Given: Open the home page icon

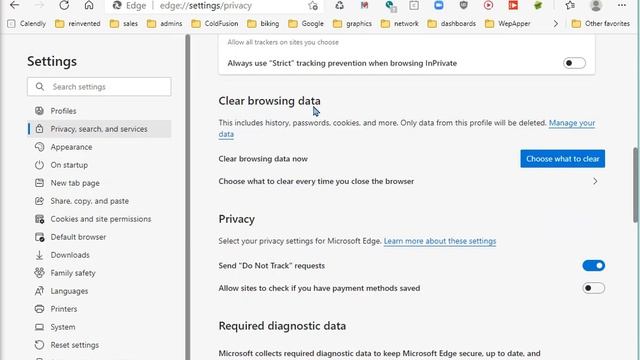Looking at the screenshot, I should (89, 5).
